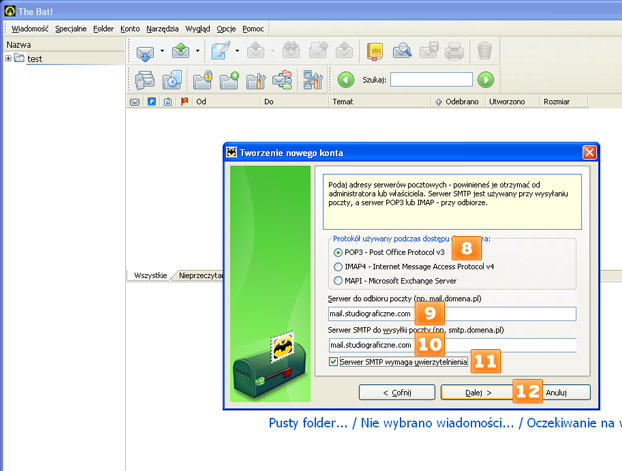Viewport: 622px width, 471px height.
Task: Open the Wygląd menu
Action: [198, 29]
